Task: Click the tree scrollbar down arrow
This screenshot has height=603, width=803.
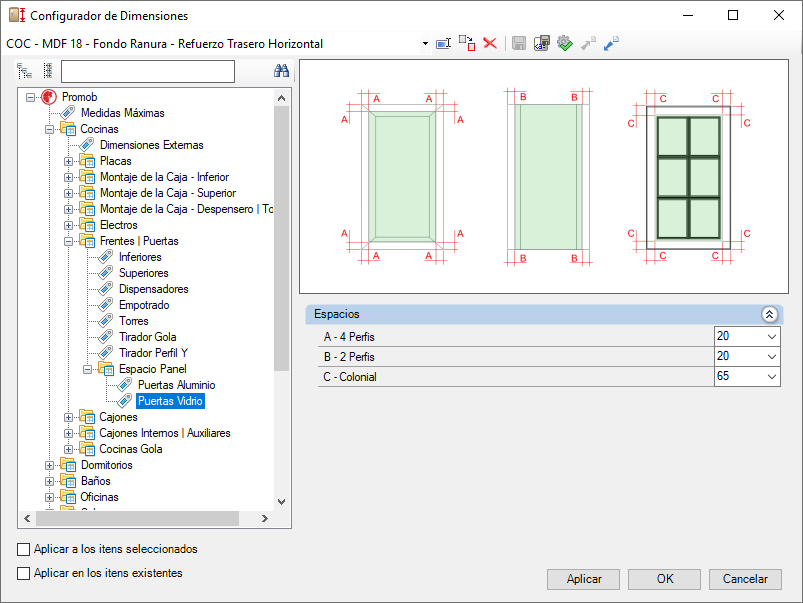Action: [x=281, y=502]
